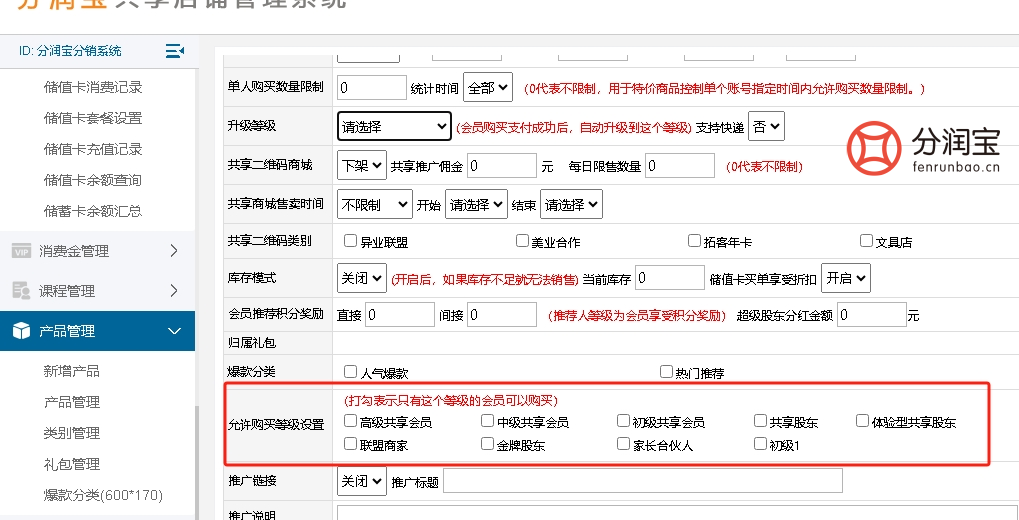Check 体验型共享股东 checkbox
Viewport: 1019px width, 520px height.
[x=862, y=421]
